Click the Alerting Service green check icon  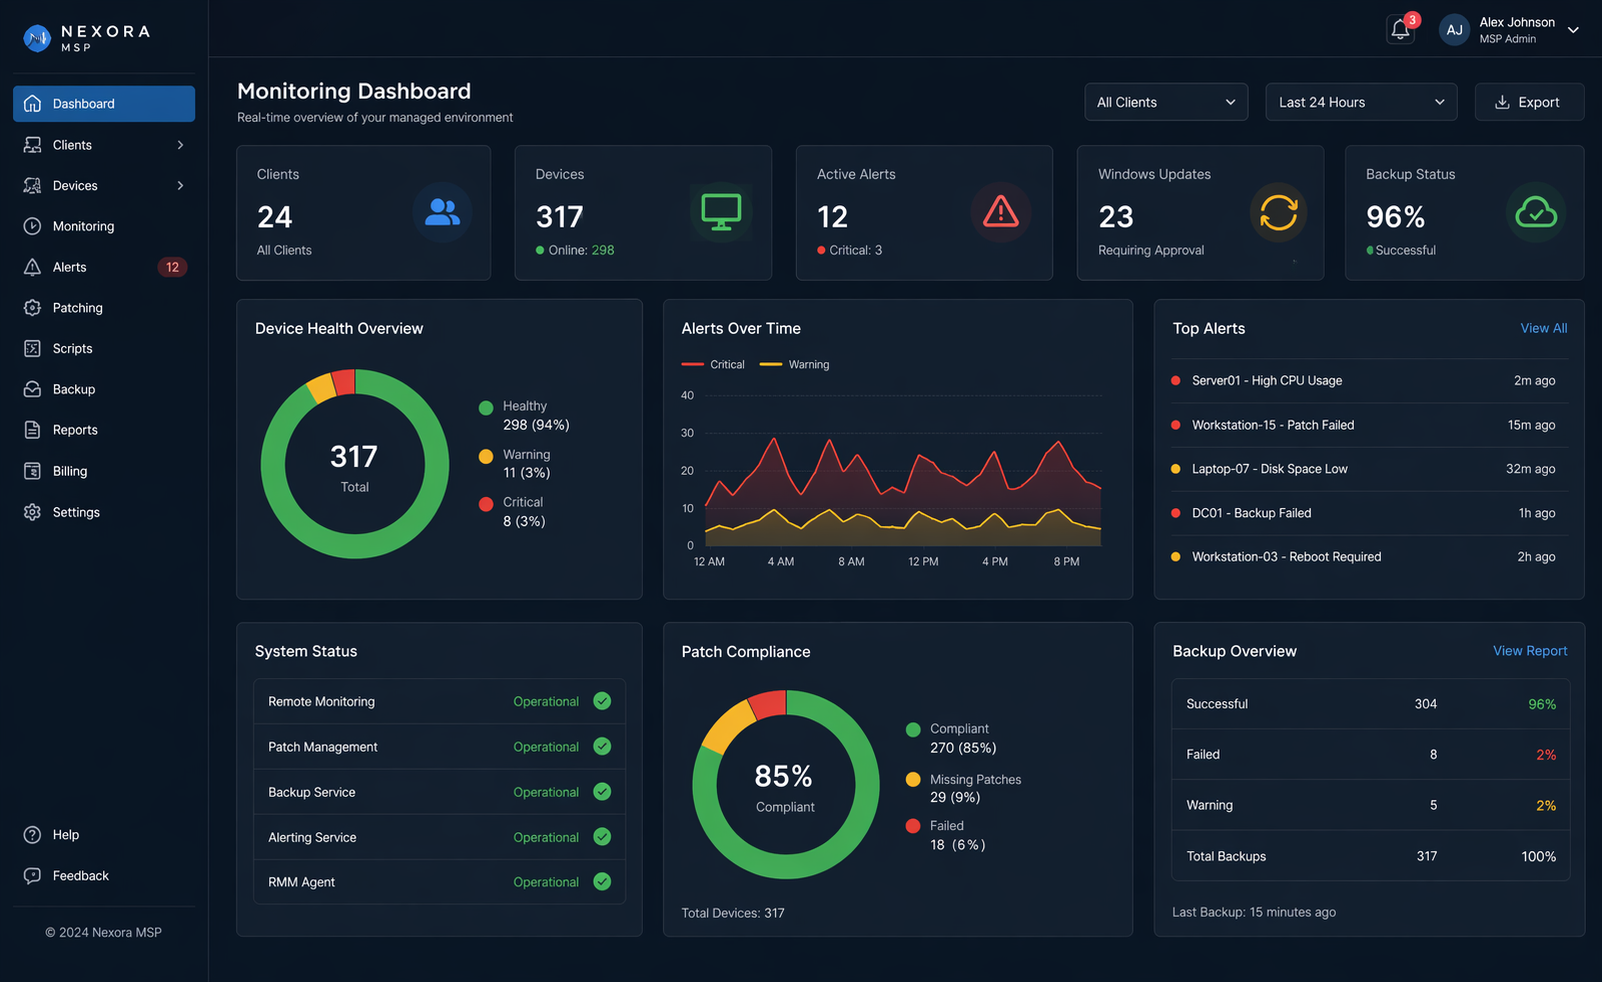click(602, 837)
